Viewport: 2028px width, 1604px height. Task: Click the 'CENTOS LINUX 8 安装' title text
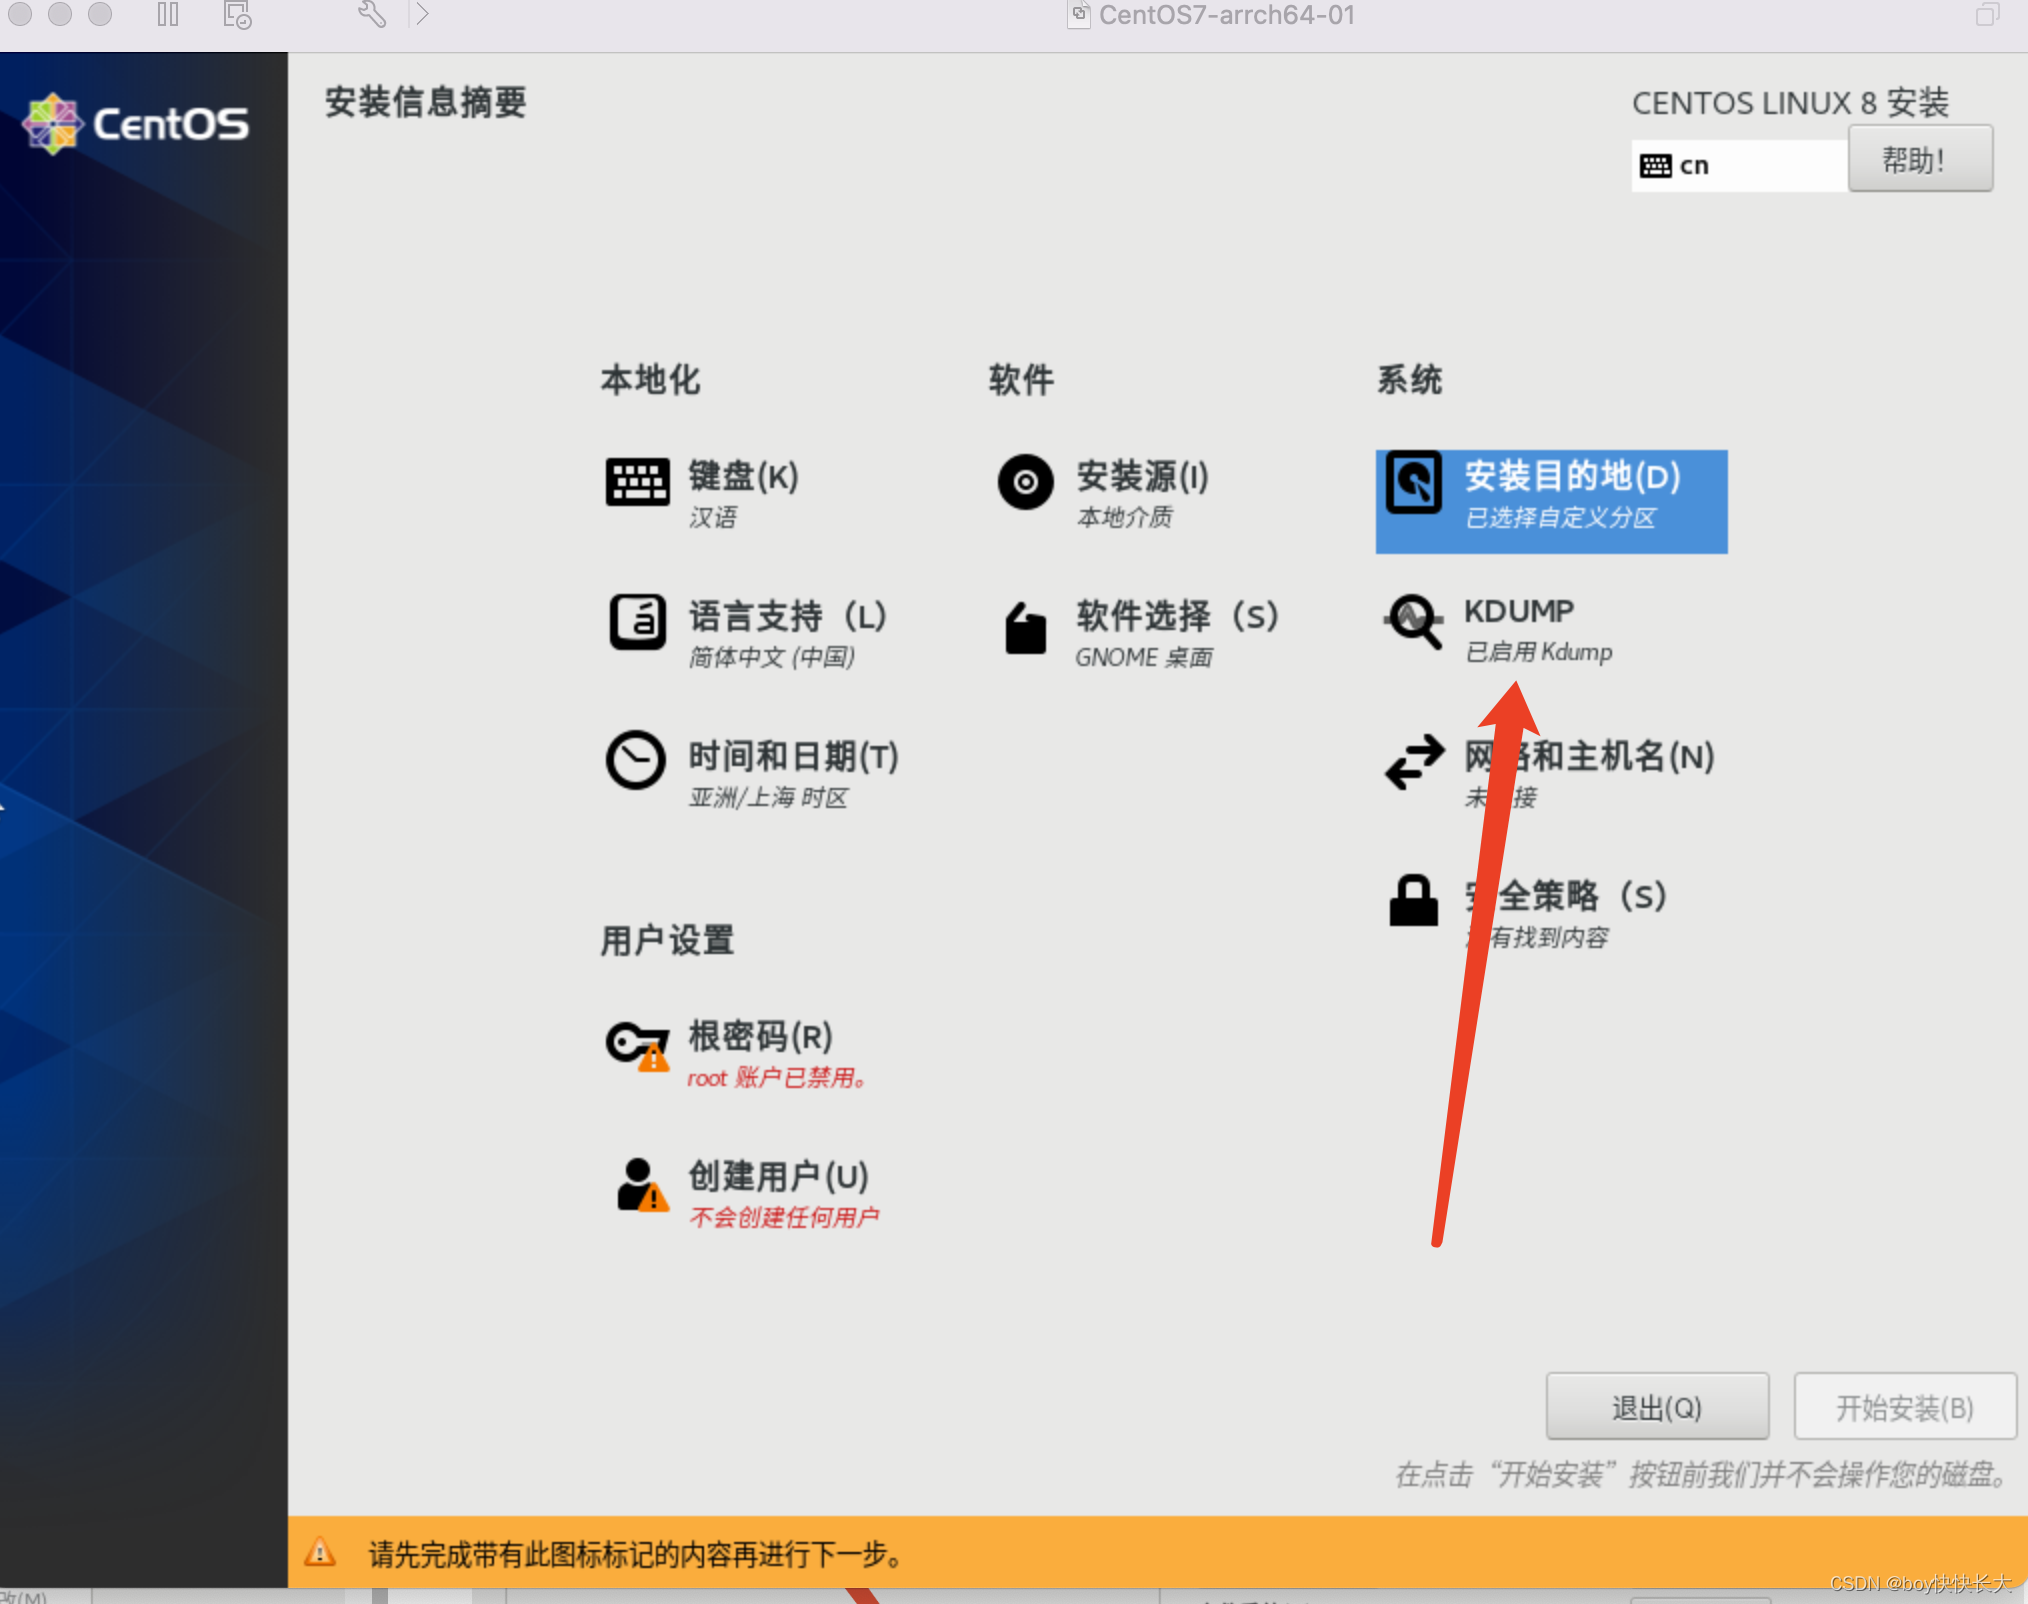[1790, 102]
